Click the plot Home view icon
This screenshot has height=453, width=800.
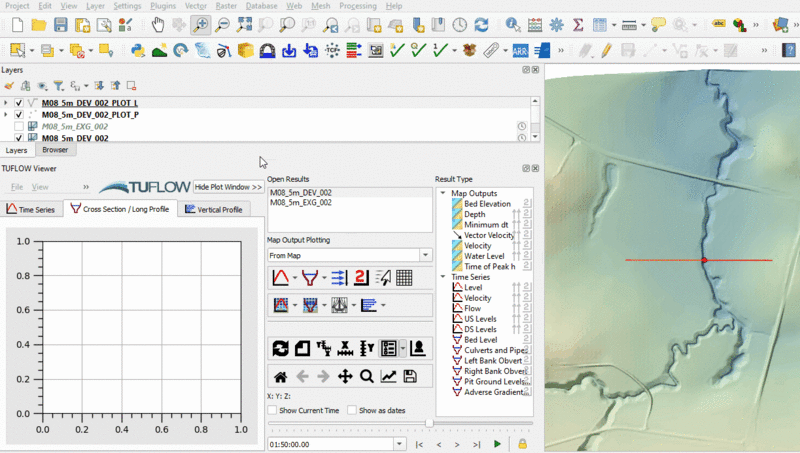click(x=281, y=376)
